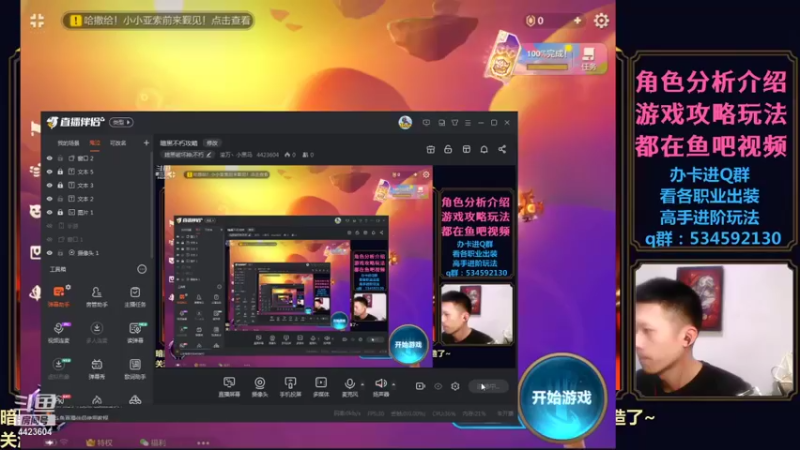Expand the speaker options arrow
This screenshot has height=450, width=800.
(x=393, y=384)
